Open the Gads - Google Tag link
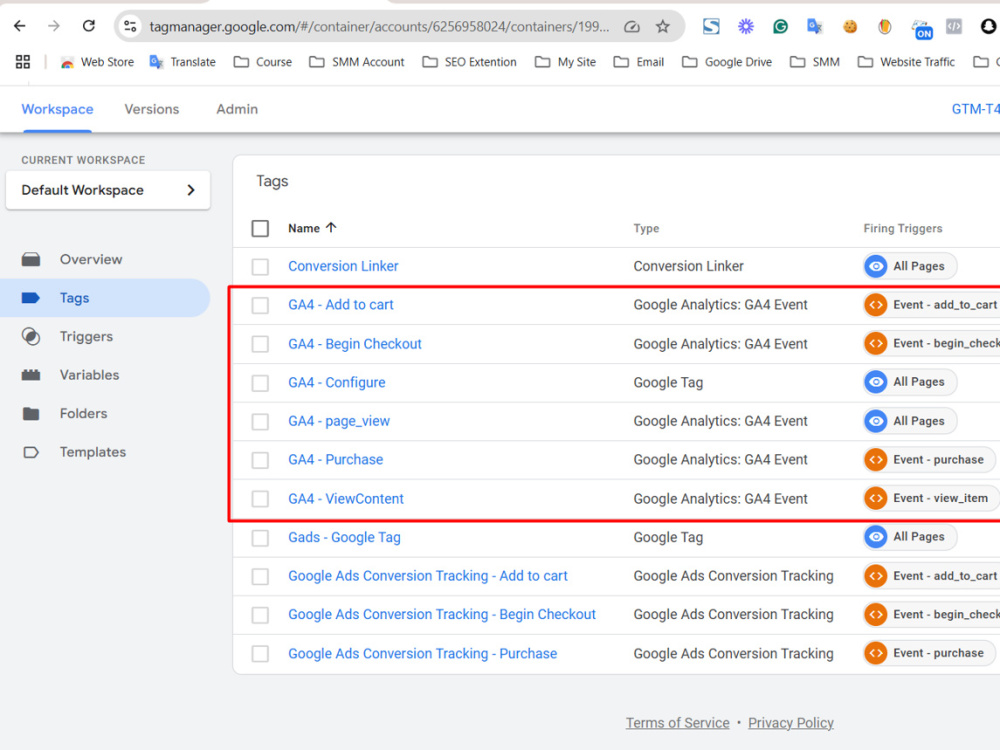1000x750 pixels. point(344,538)
